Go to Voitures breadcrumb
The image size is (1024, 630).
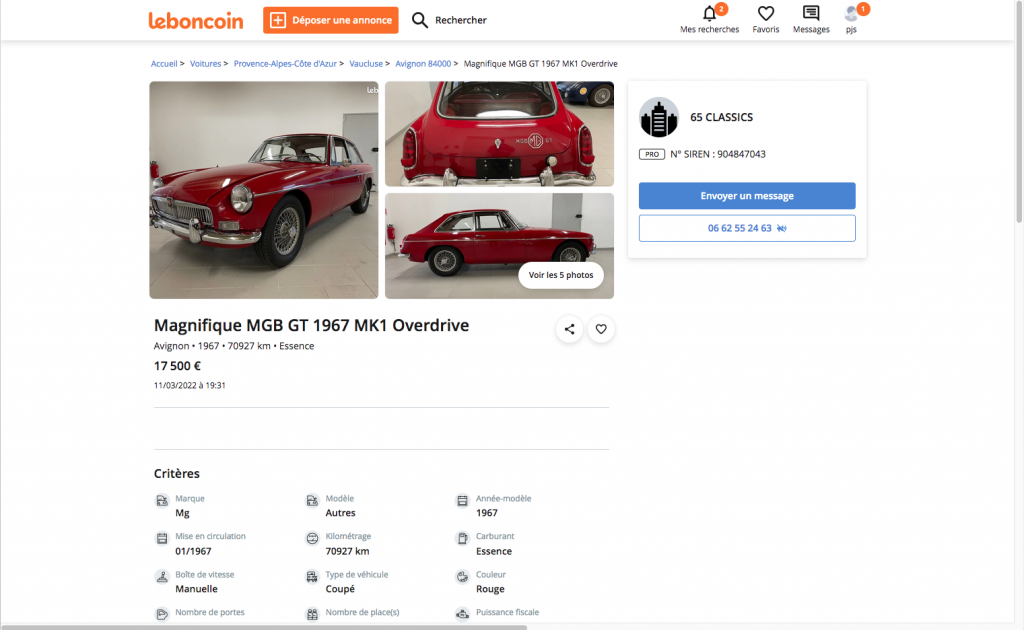205,63
